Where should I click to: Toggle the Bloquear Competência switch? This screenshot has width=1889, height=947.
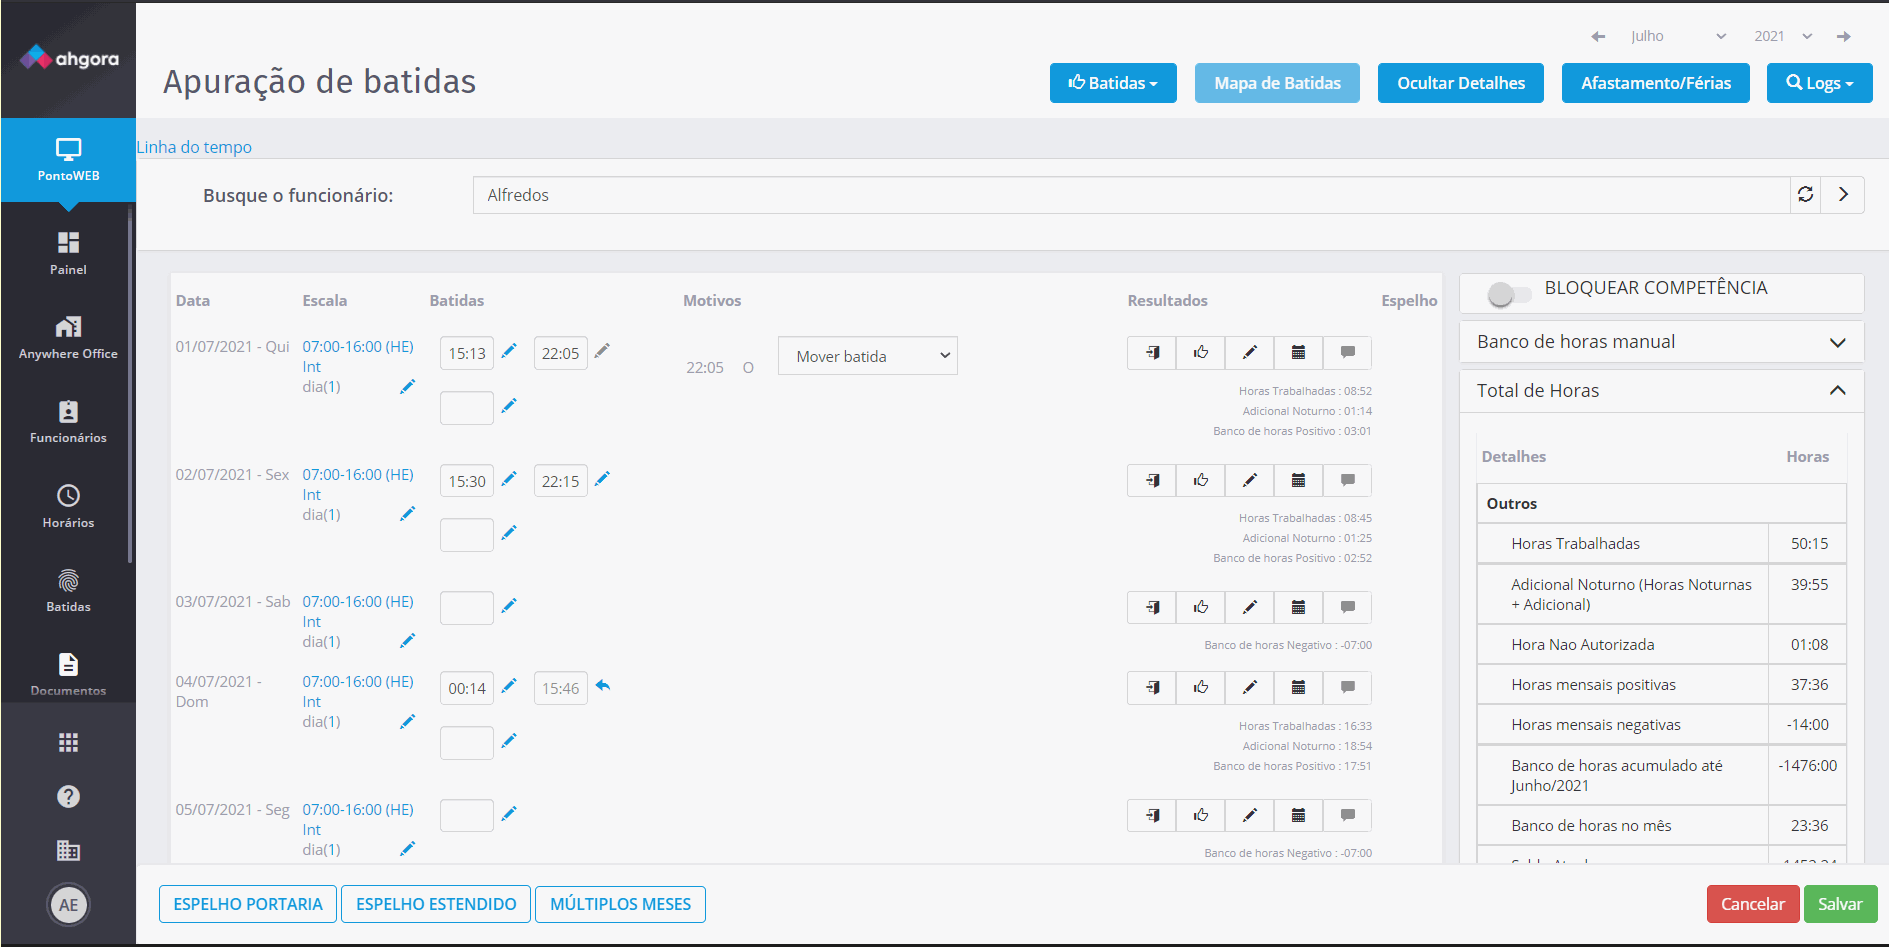(1509, 294)
